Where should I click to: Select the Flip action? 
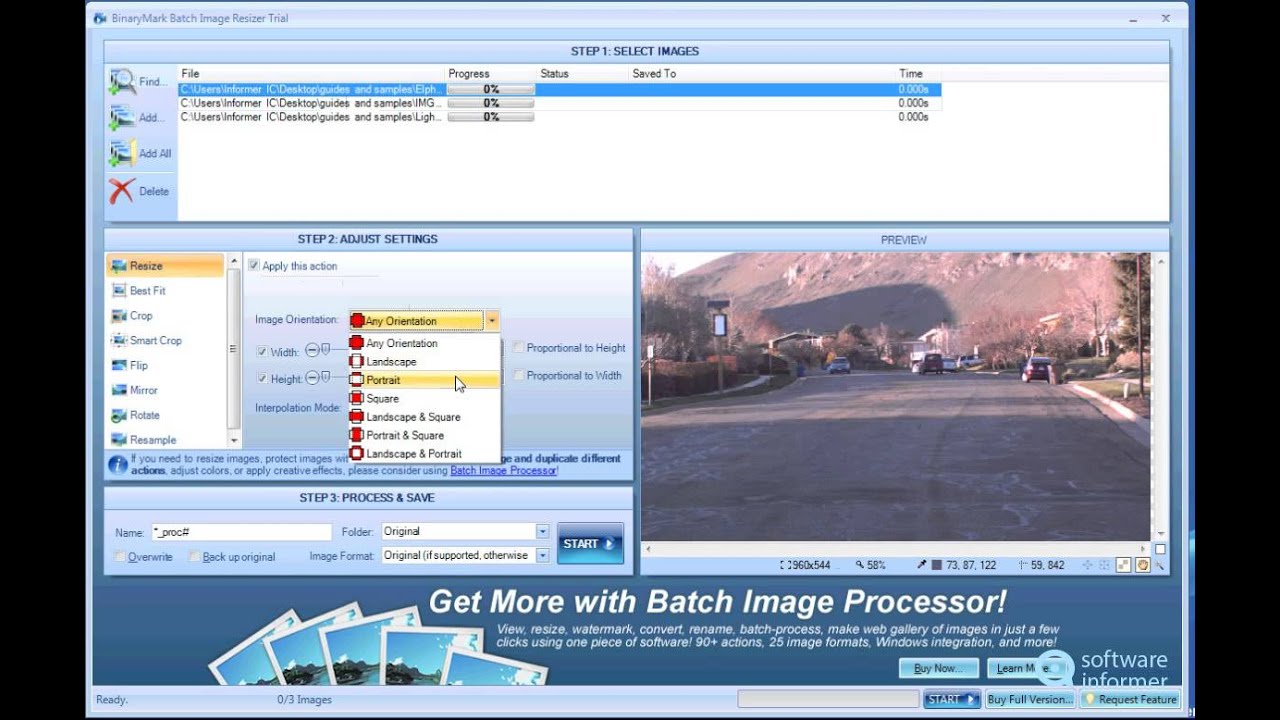[165, 366]
